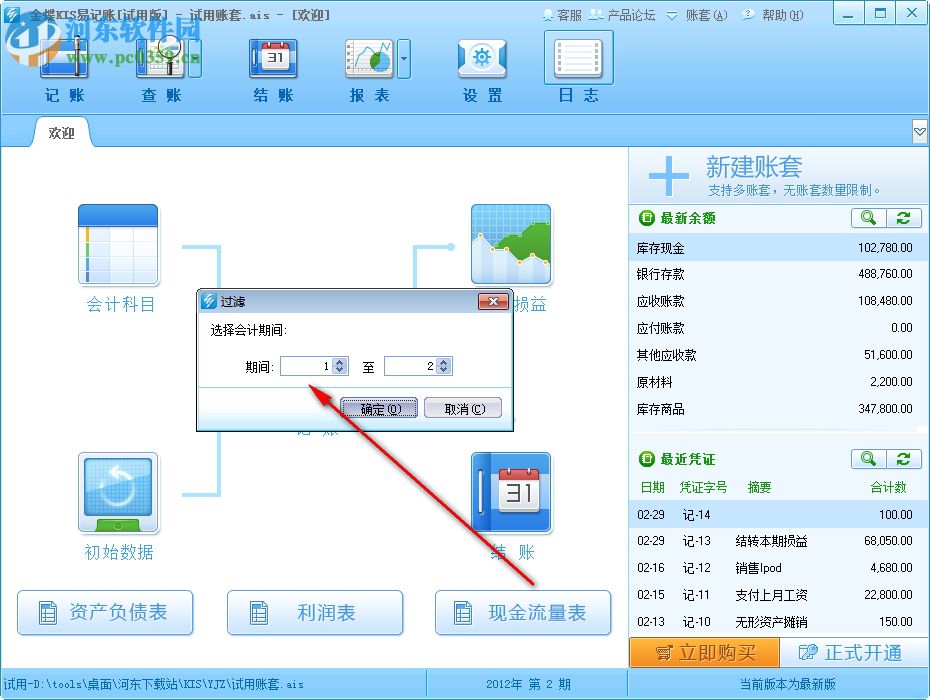Open the 初始数据 initial data icon

coord(117,492)
